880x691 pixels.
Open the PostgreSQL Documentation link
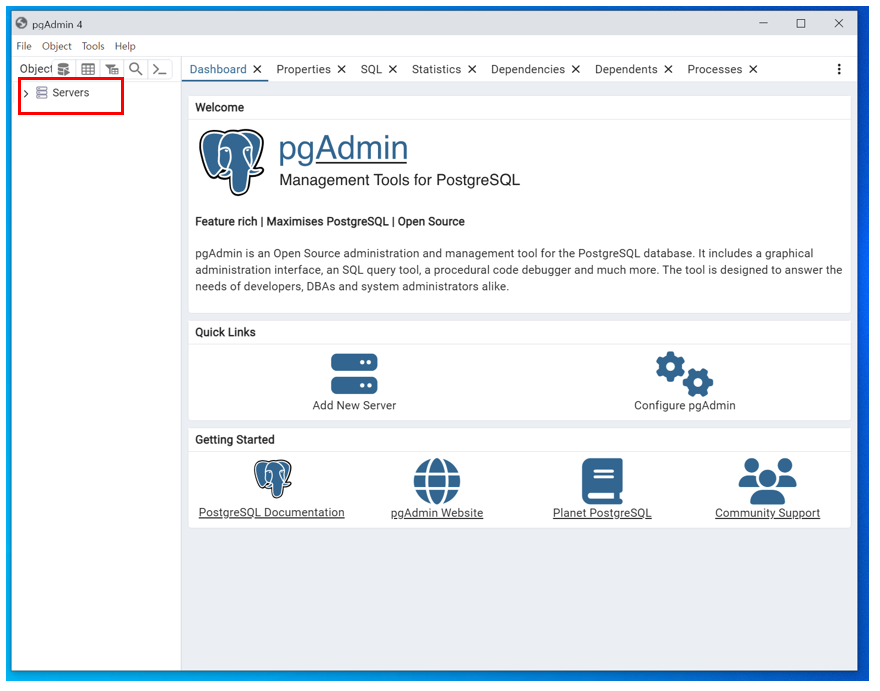(x=272, y=513)
